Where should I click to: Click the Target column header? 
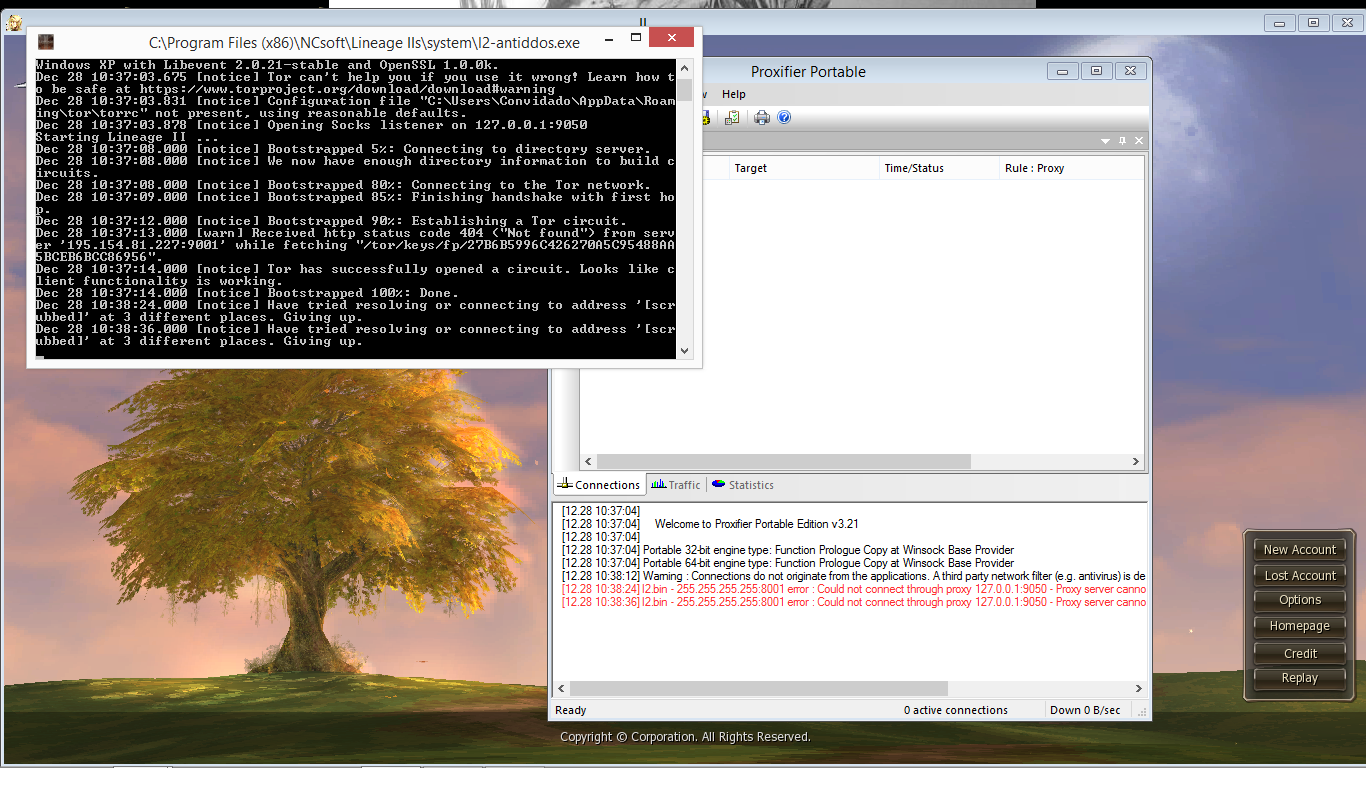pyautogui.click(x=751, y=168)
